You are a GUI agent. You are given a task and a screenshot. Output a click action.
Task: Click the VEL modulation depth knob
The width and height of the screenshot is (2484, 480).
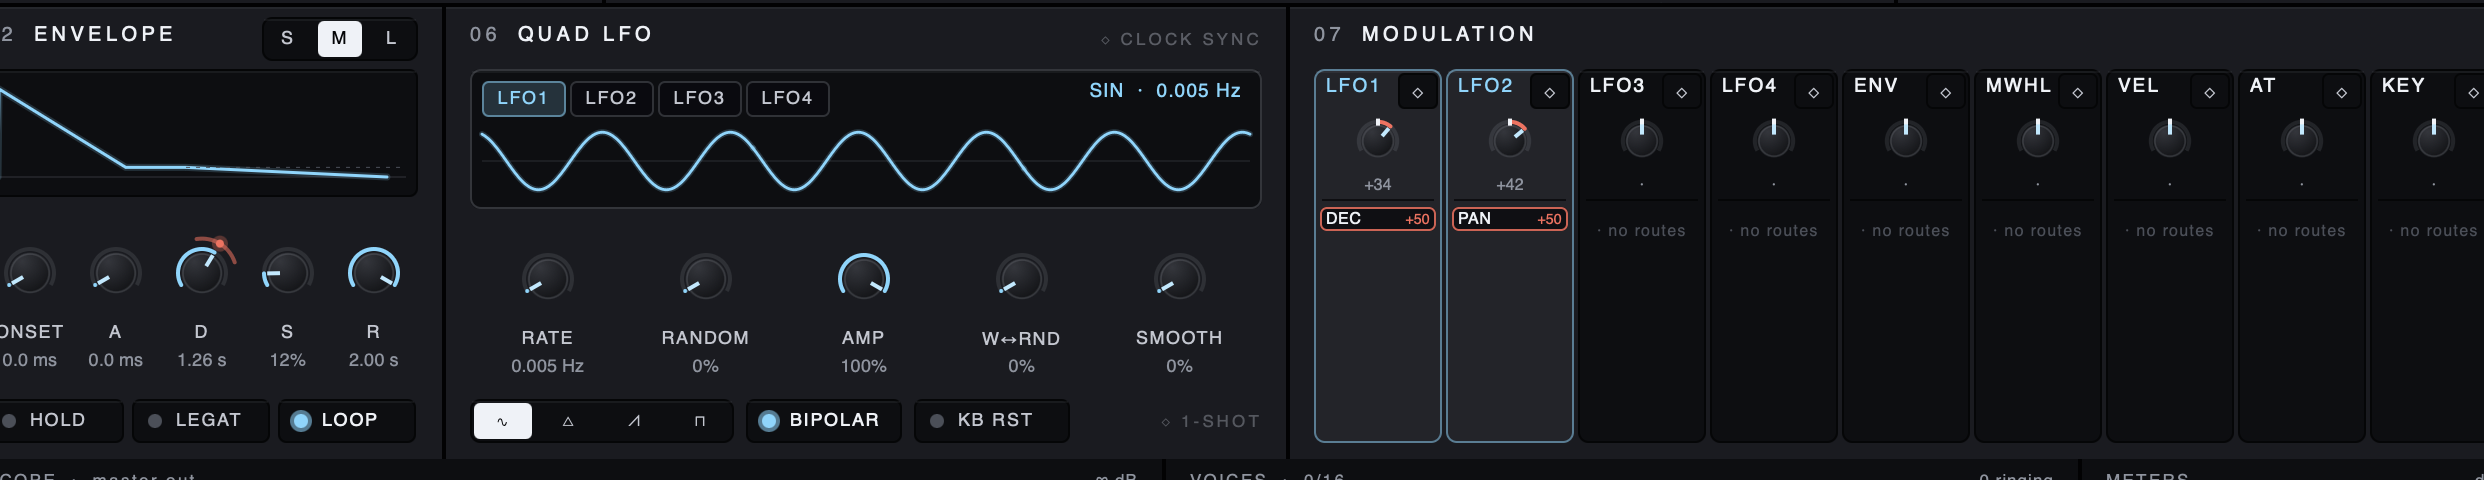(2169, 139)
